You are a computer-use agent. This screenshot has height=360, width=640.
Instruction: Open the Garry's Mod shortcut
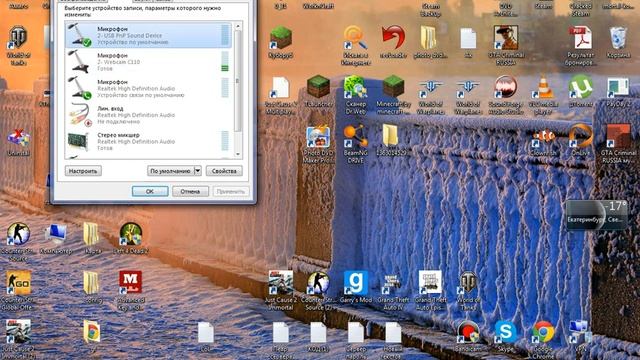click(x=355, y=287)
